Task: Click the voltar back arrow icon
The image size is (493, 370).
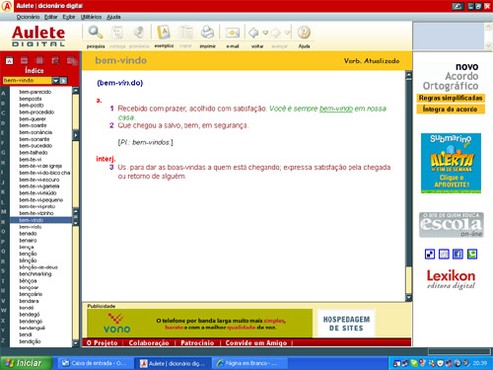Action: click(254, 33)
